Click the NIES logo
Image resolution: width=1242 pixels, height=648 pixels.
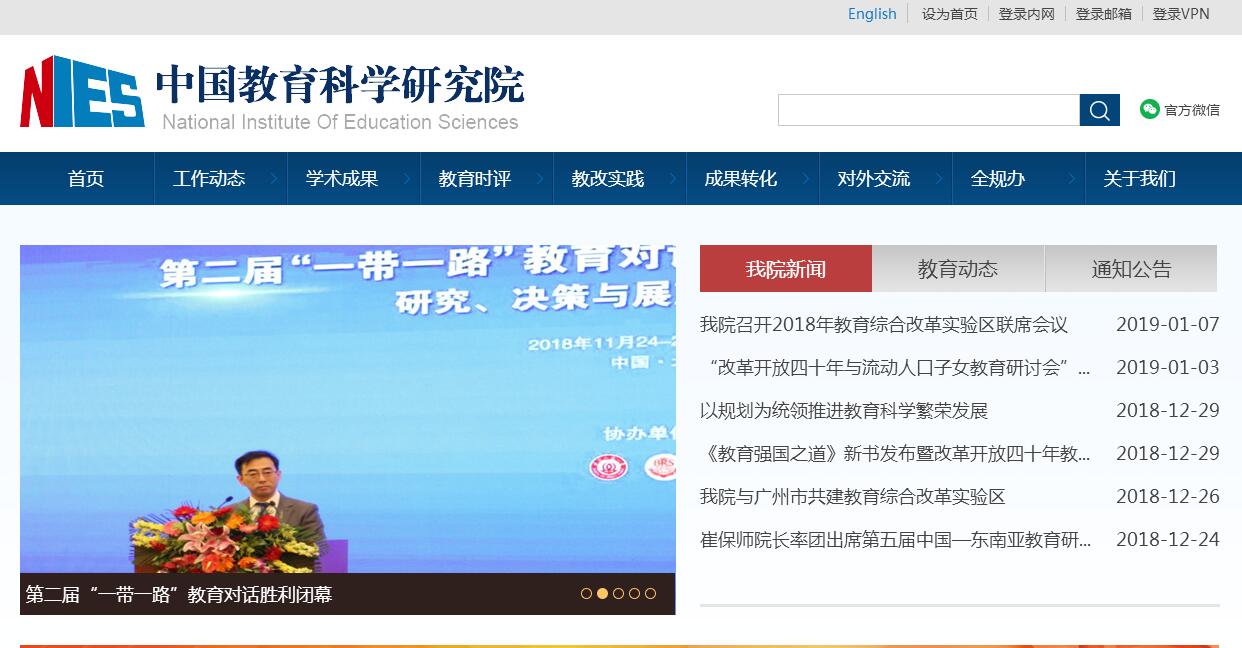tap(82, 92)
